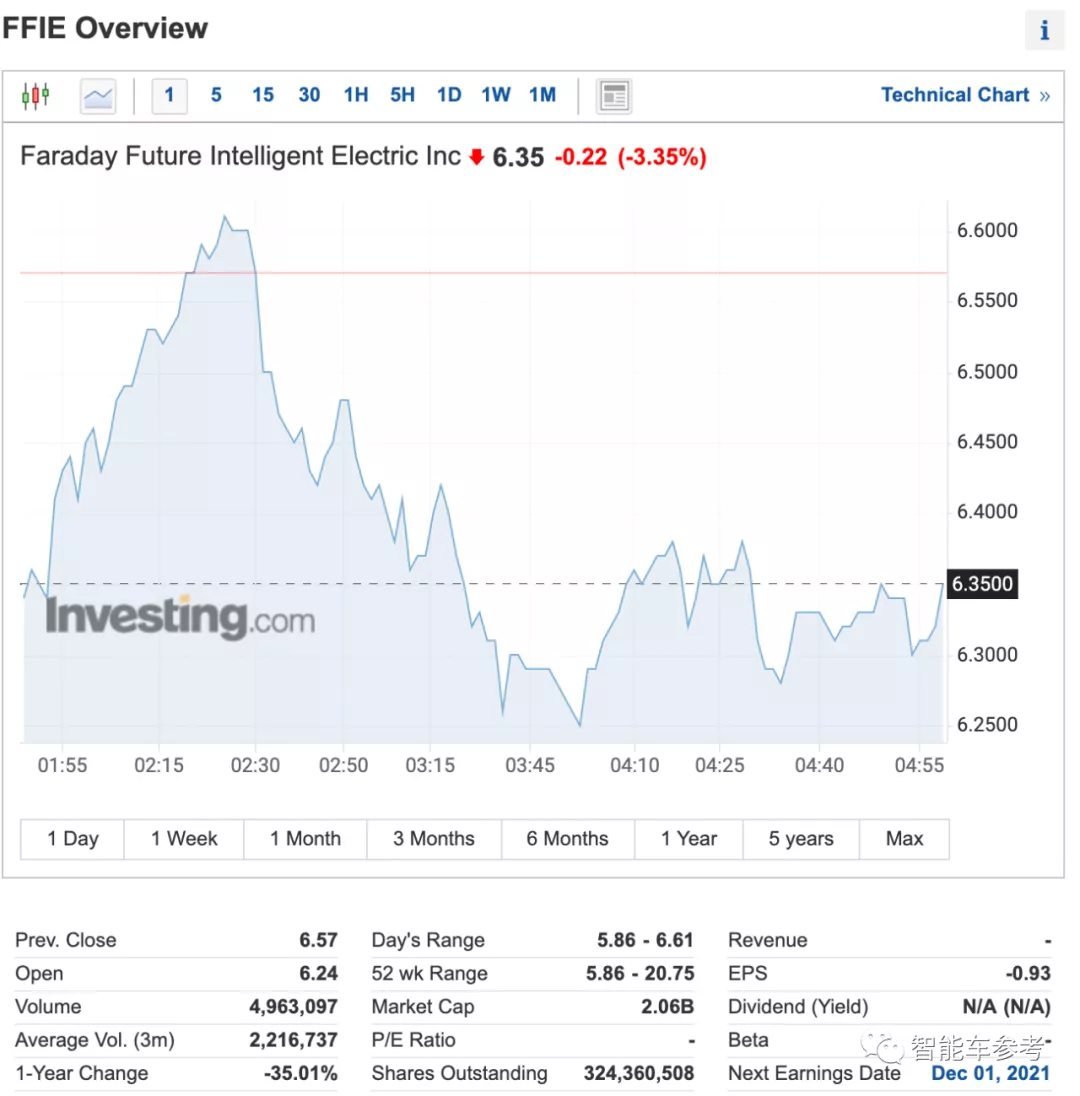Open the info icon beside FFIE Overview
The width and height of the screenshot is (1080, 1096).
point(1044,30)
